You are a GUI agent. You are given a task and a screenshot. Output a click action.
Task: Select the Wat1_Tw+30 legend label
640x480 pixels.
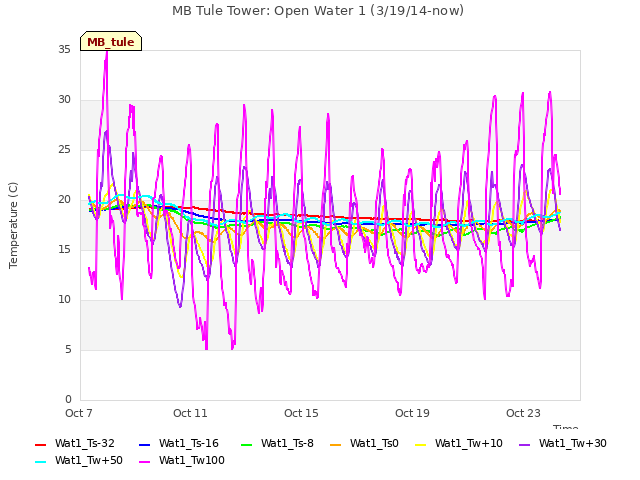pos(573,443)
